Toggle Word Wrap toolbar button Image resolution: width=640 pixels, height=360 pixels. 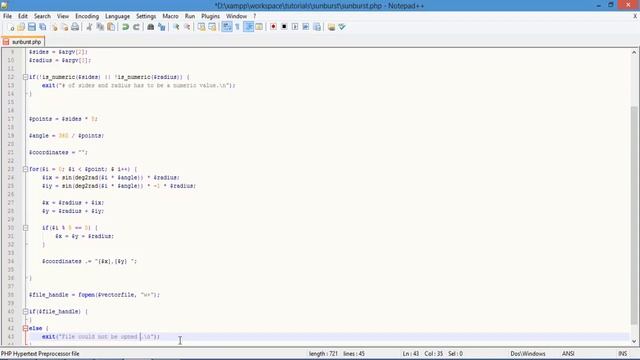[227, 27]
